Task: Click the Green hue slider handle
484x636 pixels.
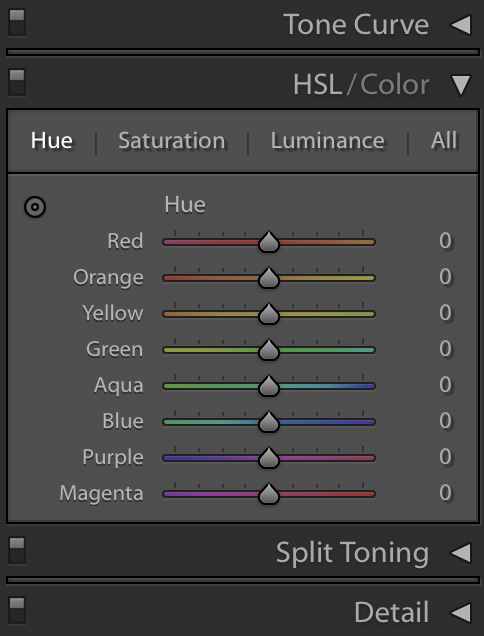Action: click(x=269, y=350)
